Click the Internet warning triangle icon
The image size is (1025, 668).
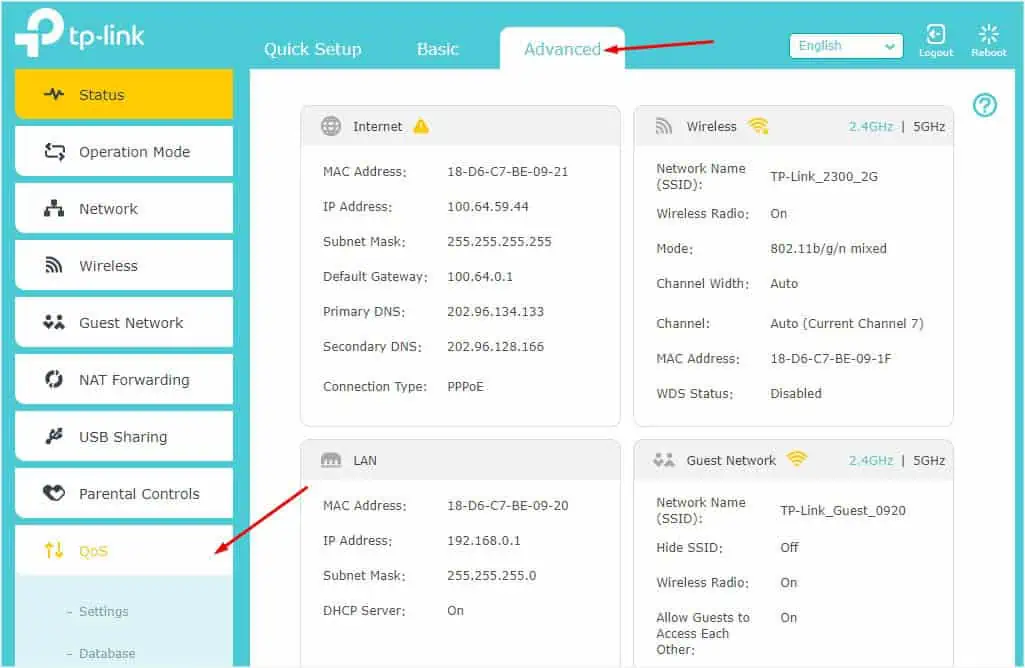[421, 127]
